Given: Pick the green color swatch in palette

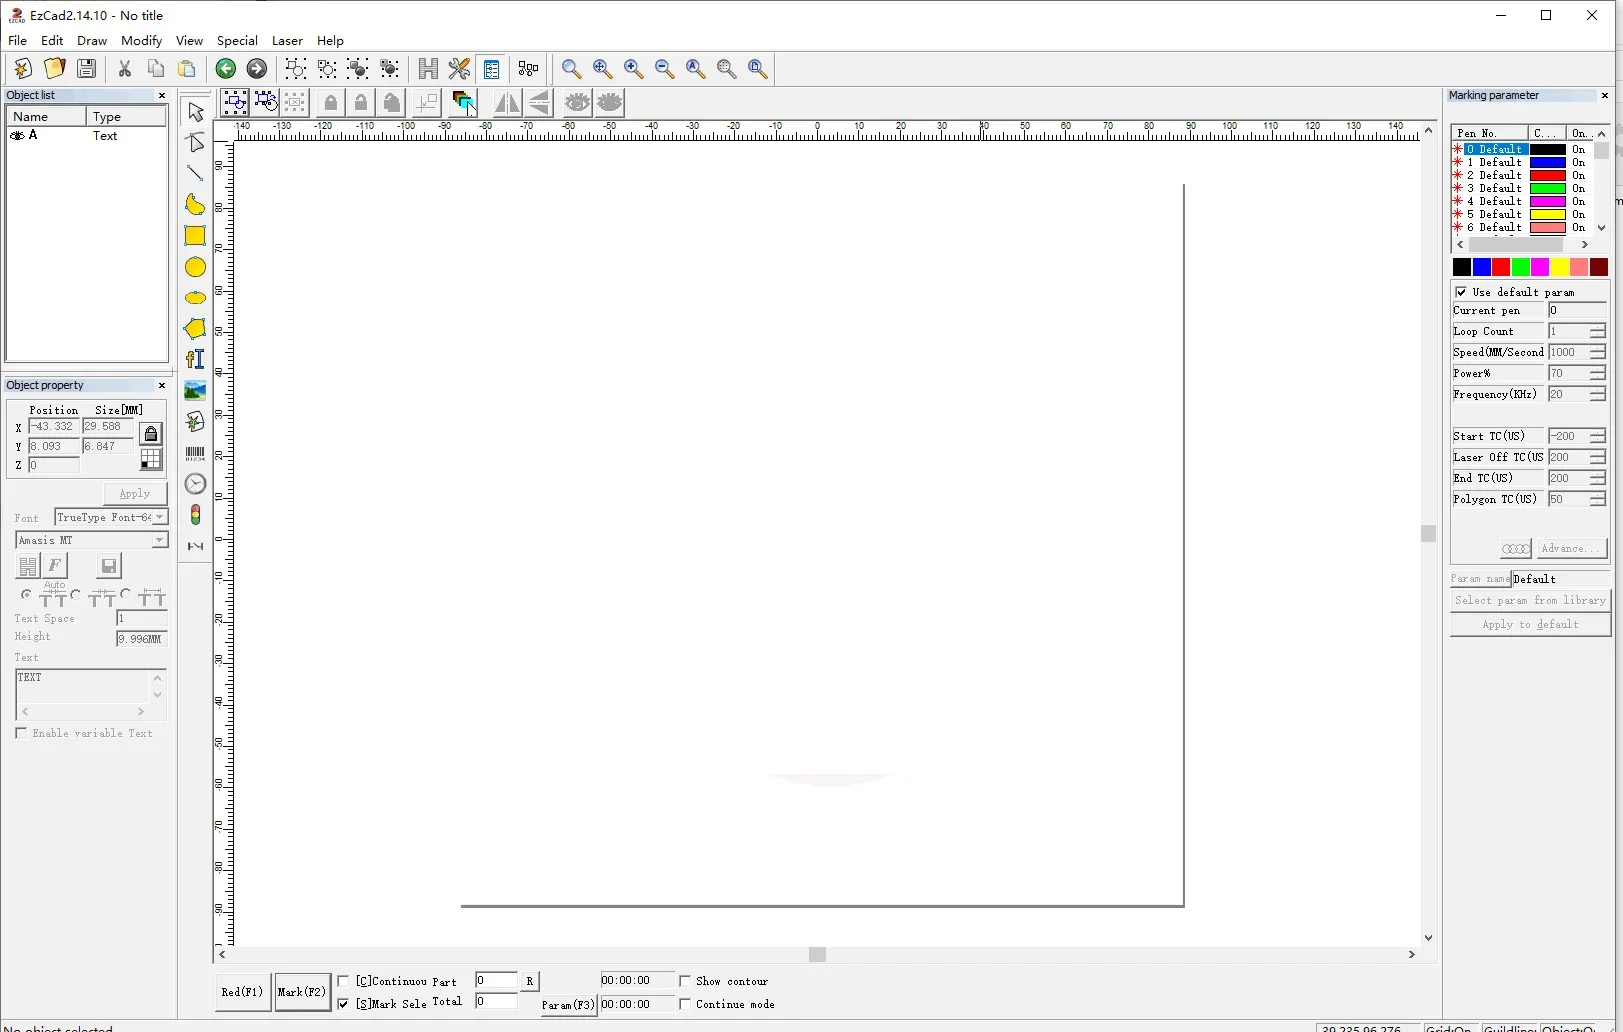Looking at the screenshot, I should click(x=1520, y=267).
